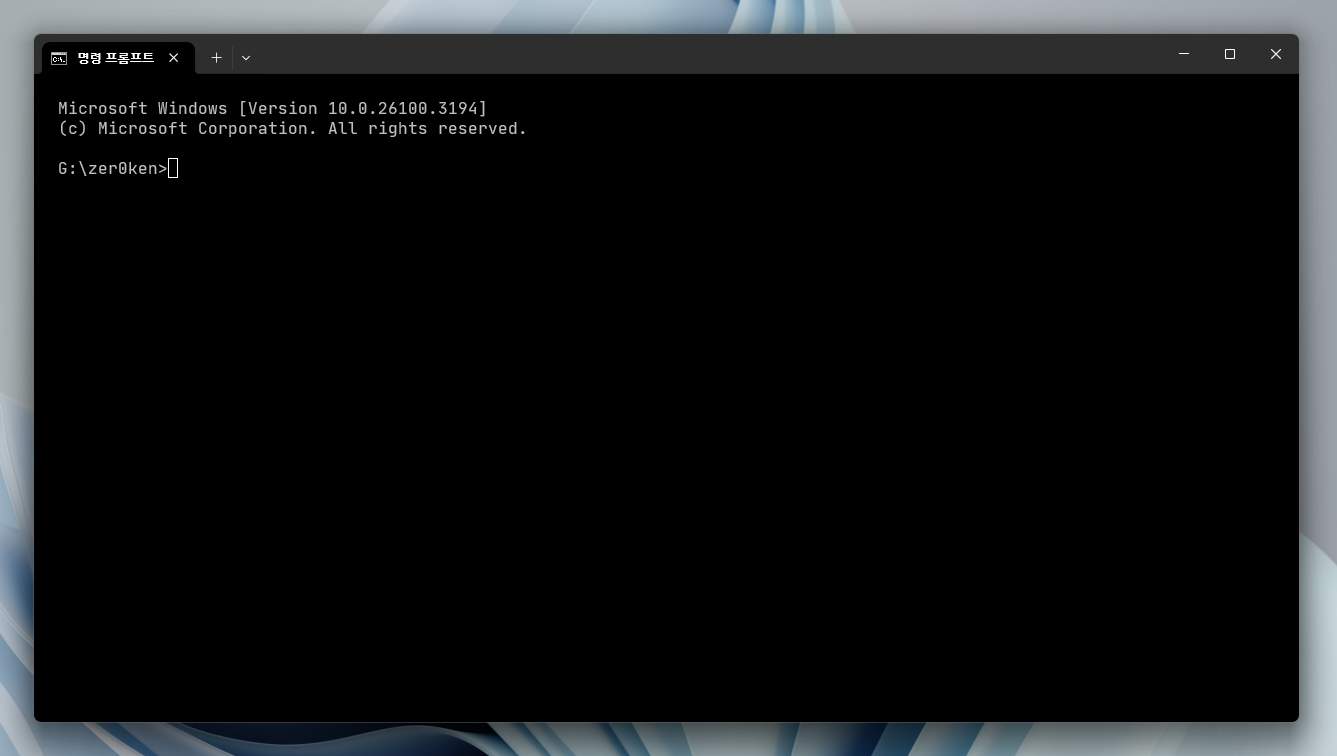Open a new tab with plus button
Screen dimensions: 1337x756
pos(216,58)
